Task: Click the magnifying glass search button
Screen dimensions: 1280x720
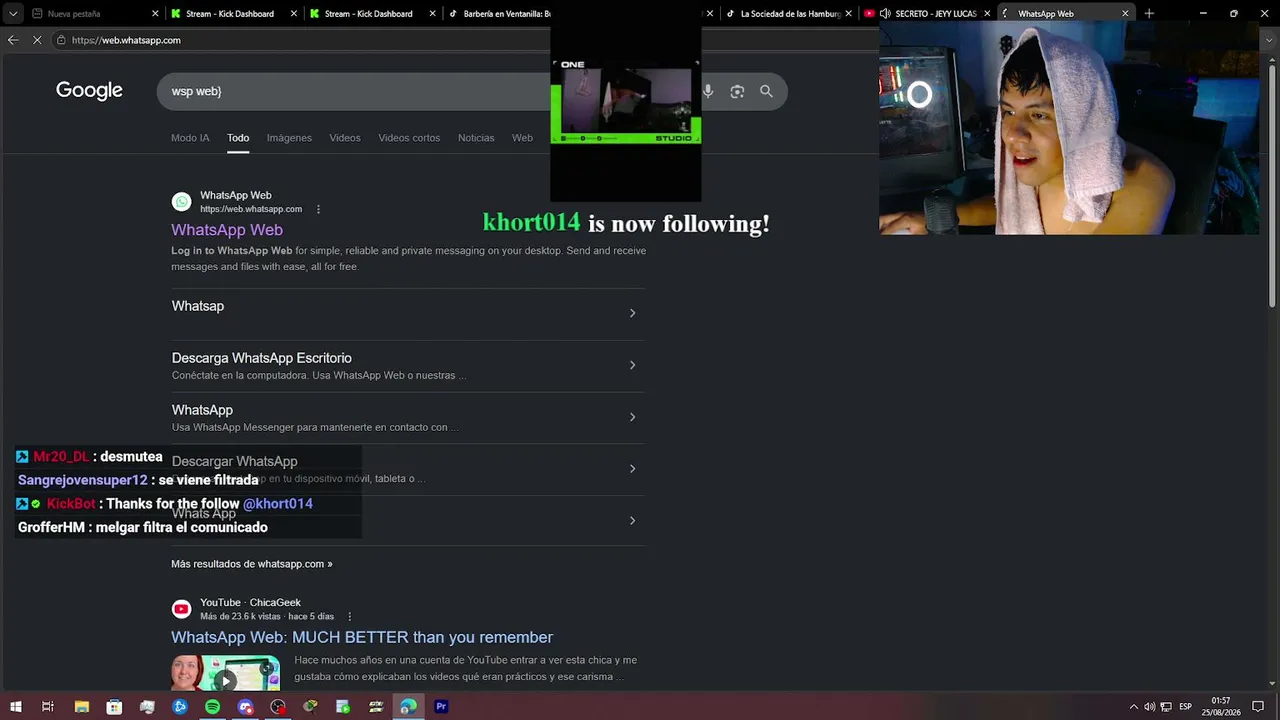Action: pos(766,91)
